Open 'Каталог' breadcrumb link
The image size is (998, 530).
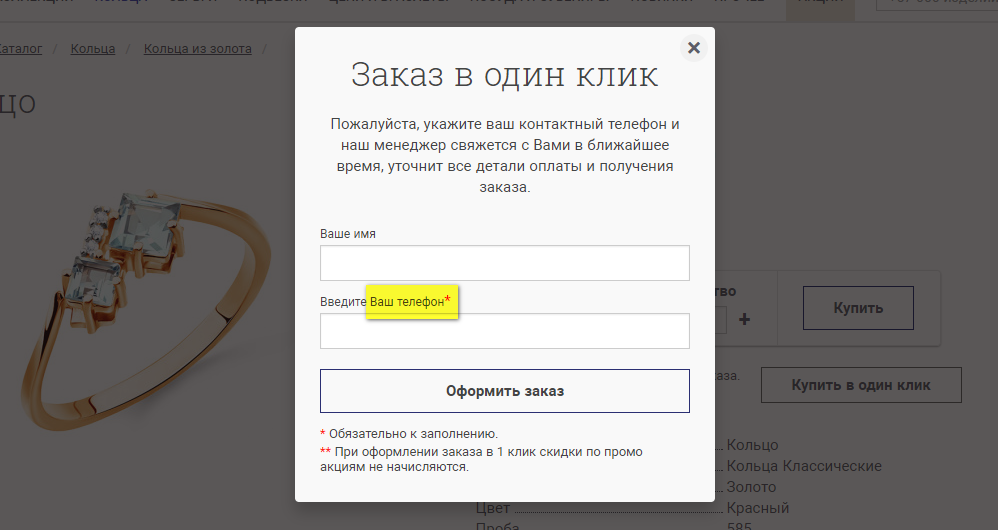(20, 49)
